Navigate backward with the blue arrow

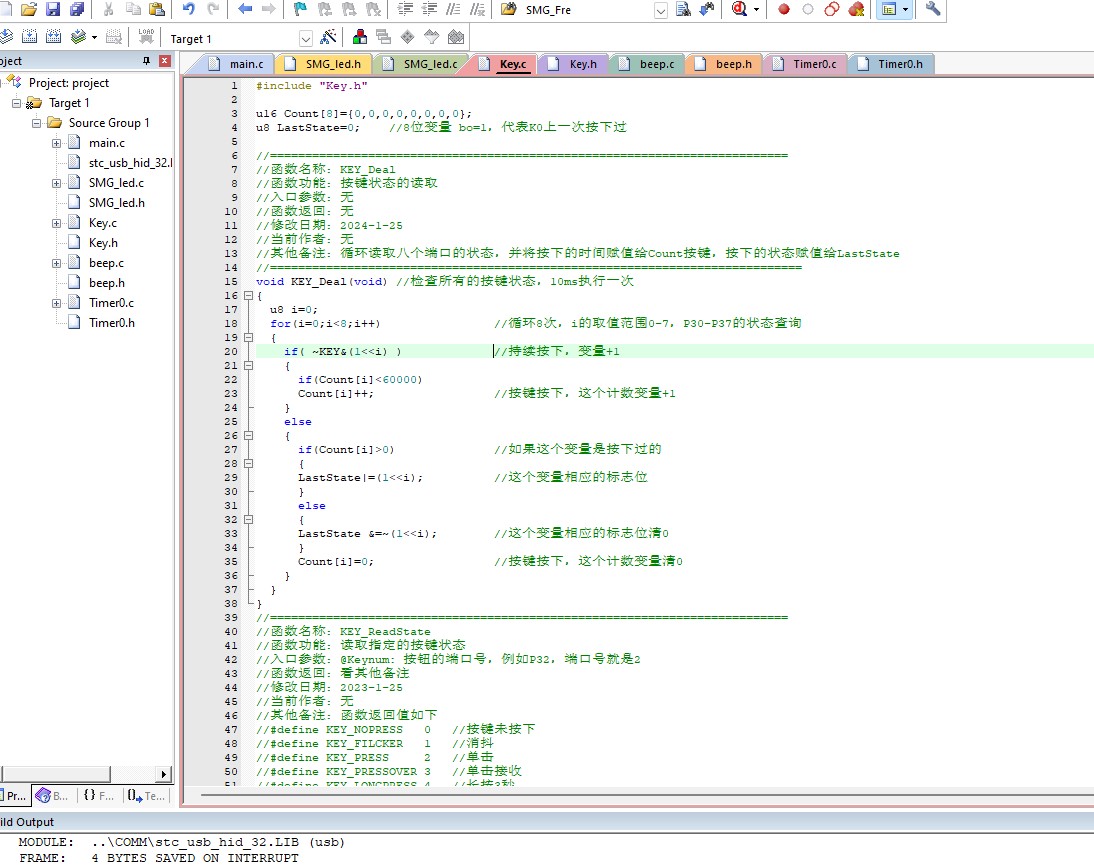click(245, 9)
